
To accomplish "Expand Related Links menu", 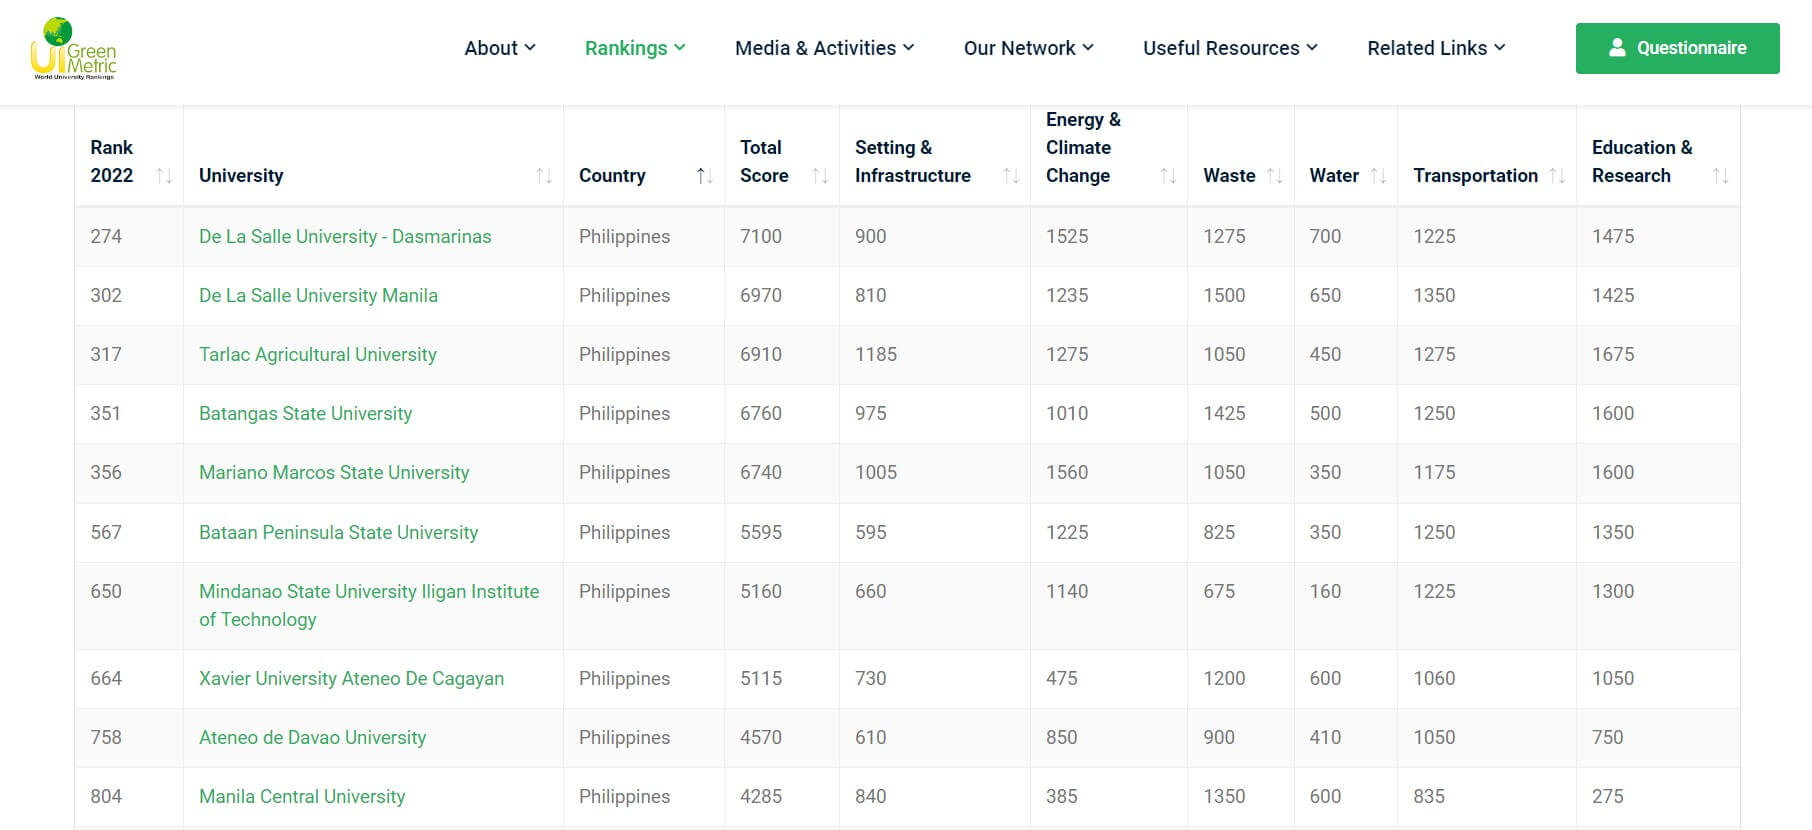I will [x=1436, y=48].
